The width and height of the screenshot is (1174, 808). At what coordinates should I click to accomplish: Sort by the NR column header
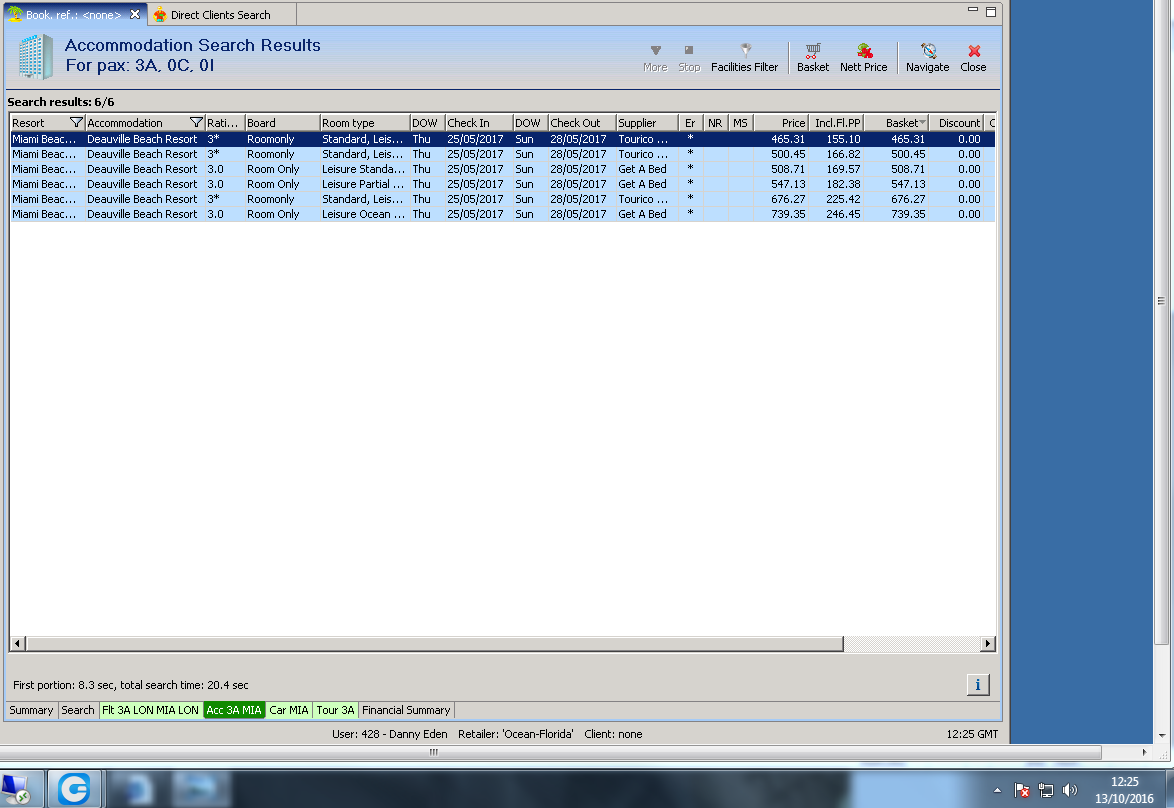pyautogui.click(x=715, y=123)
